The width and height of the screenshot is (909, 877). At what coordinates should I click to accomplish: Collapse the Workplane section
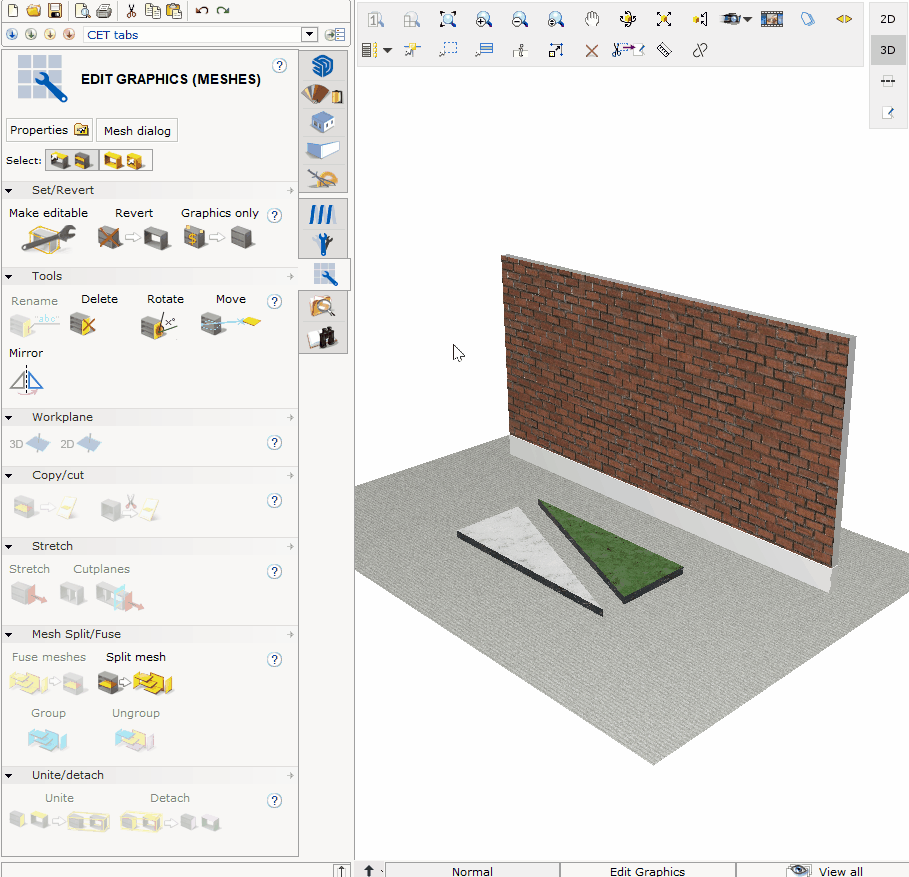9,417
